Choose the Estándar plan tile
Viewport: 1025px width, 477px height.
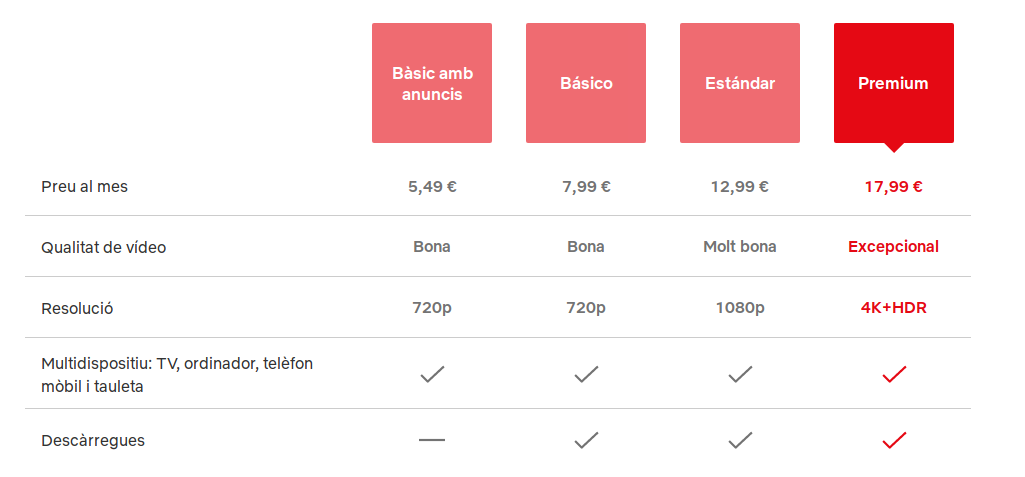click(x=739, y=83)
